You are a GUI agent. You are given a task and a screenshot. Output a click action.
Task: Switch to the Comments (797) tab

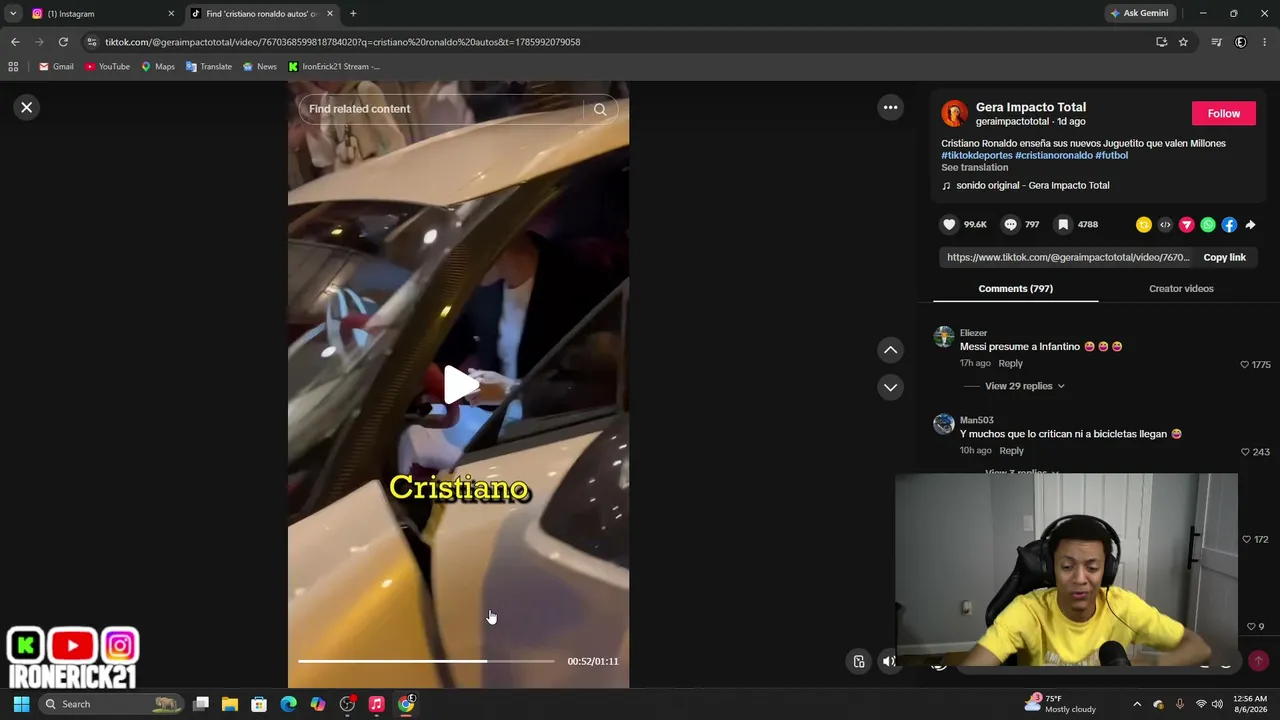click(x=1015, y=289)
